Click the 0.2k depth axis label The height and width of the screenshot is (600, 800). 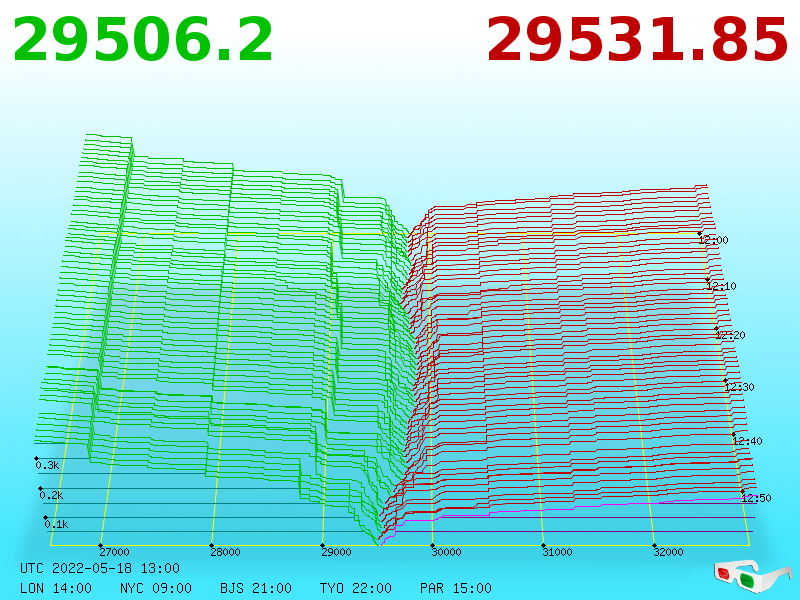click(52, 495)
